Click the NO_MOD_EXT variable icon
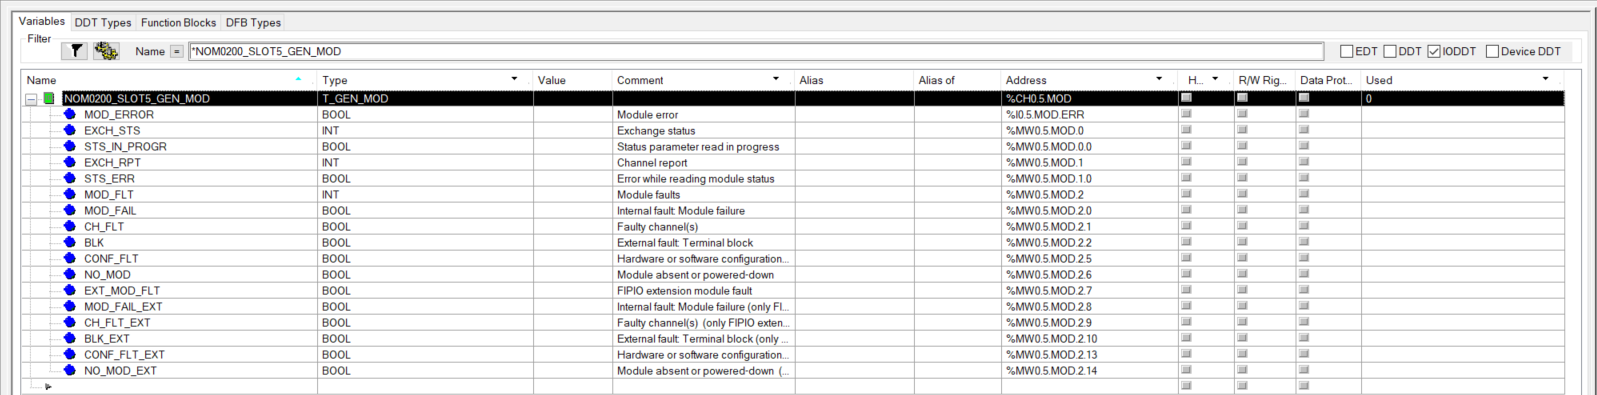This screenshot has height=395, width=1597. tap(70, 370)
